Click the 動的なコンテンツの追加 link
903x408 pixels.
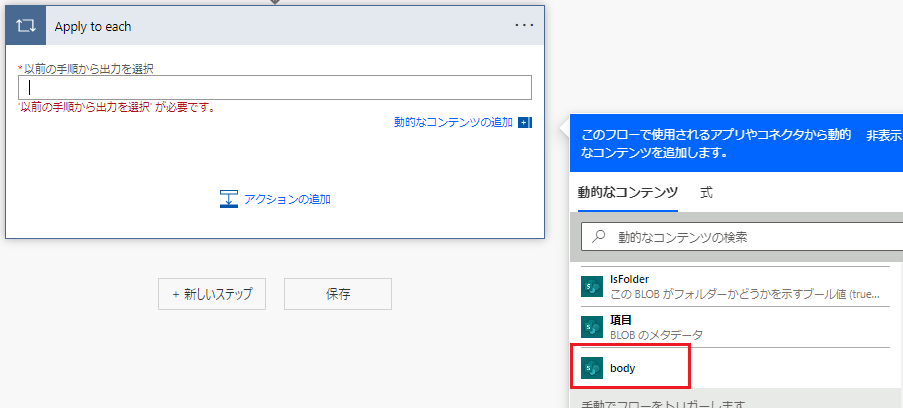pyautogui.click(x=453, y=122)
